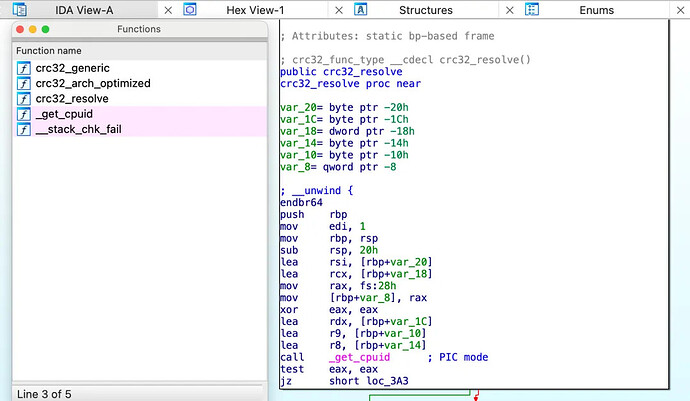Switch to the Enums tab
Viewport: 690px width, 401px height.
[596, 10]
